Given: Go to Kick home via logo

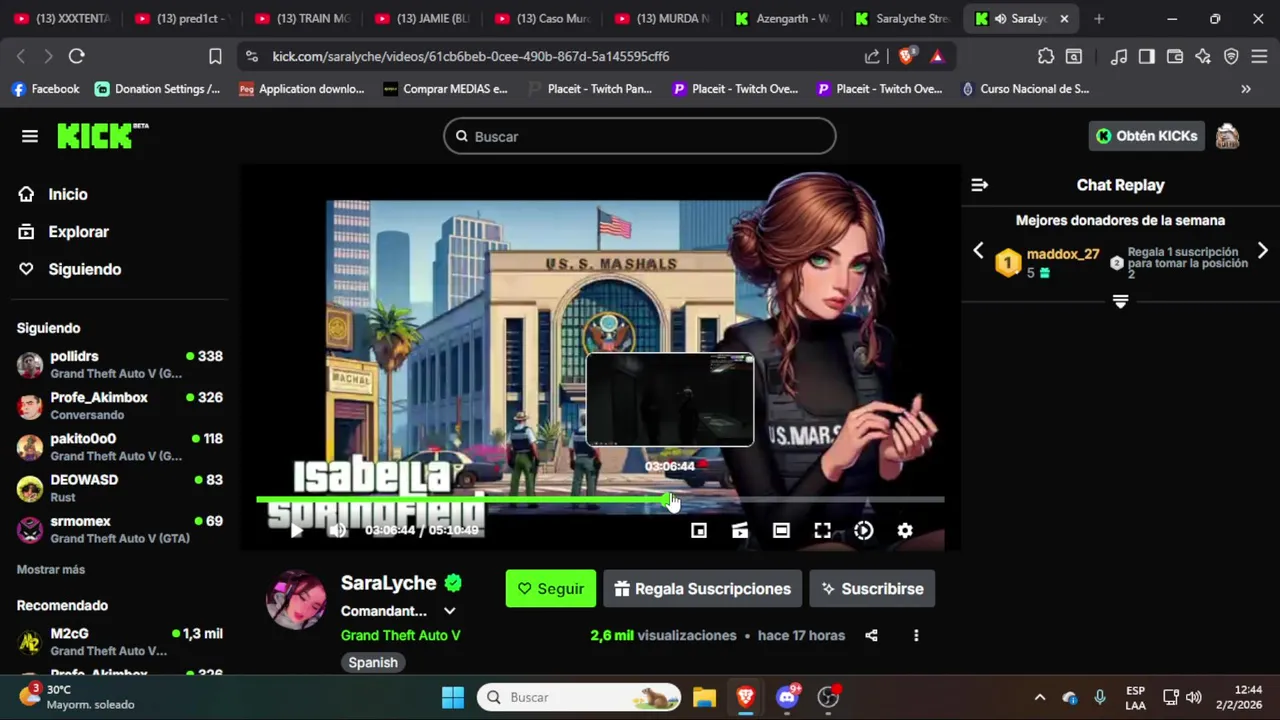Looking at the screenshot, I should click(102, 135).
